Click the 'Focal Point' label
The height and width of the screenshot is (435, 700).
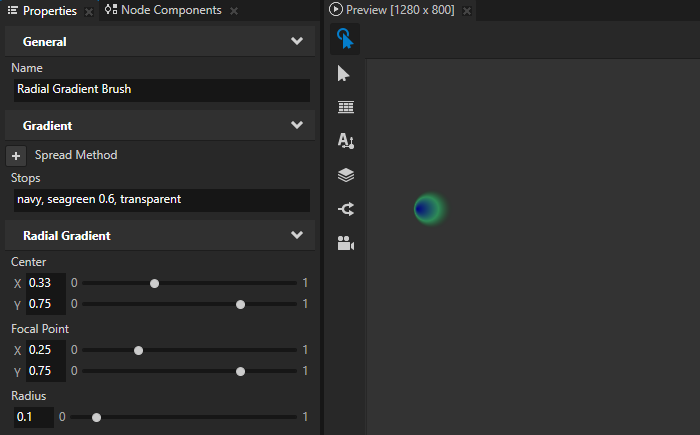40,329
